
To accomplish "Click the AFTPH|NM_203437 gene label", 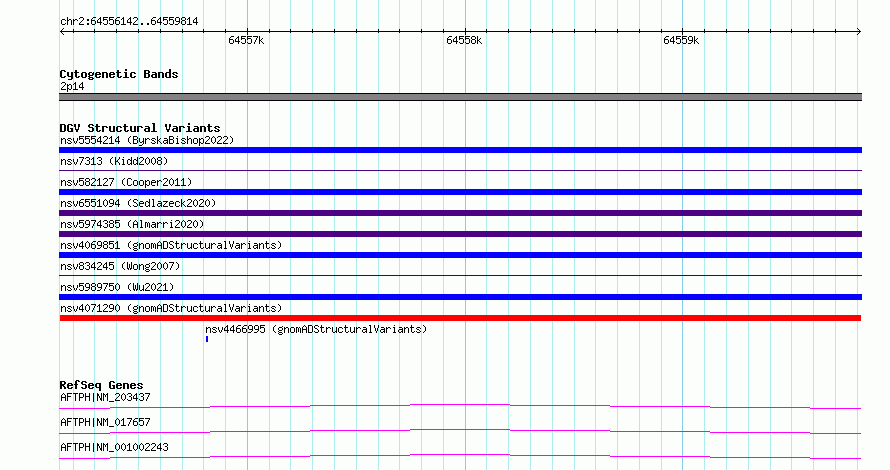I will [105, 397].
